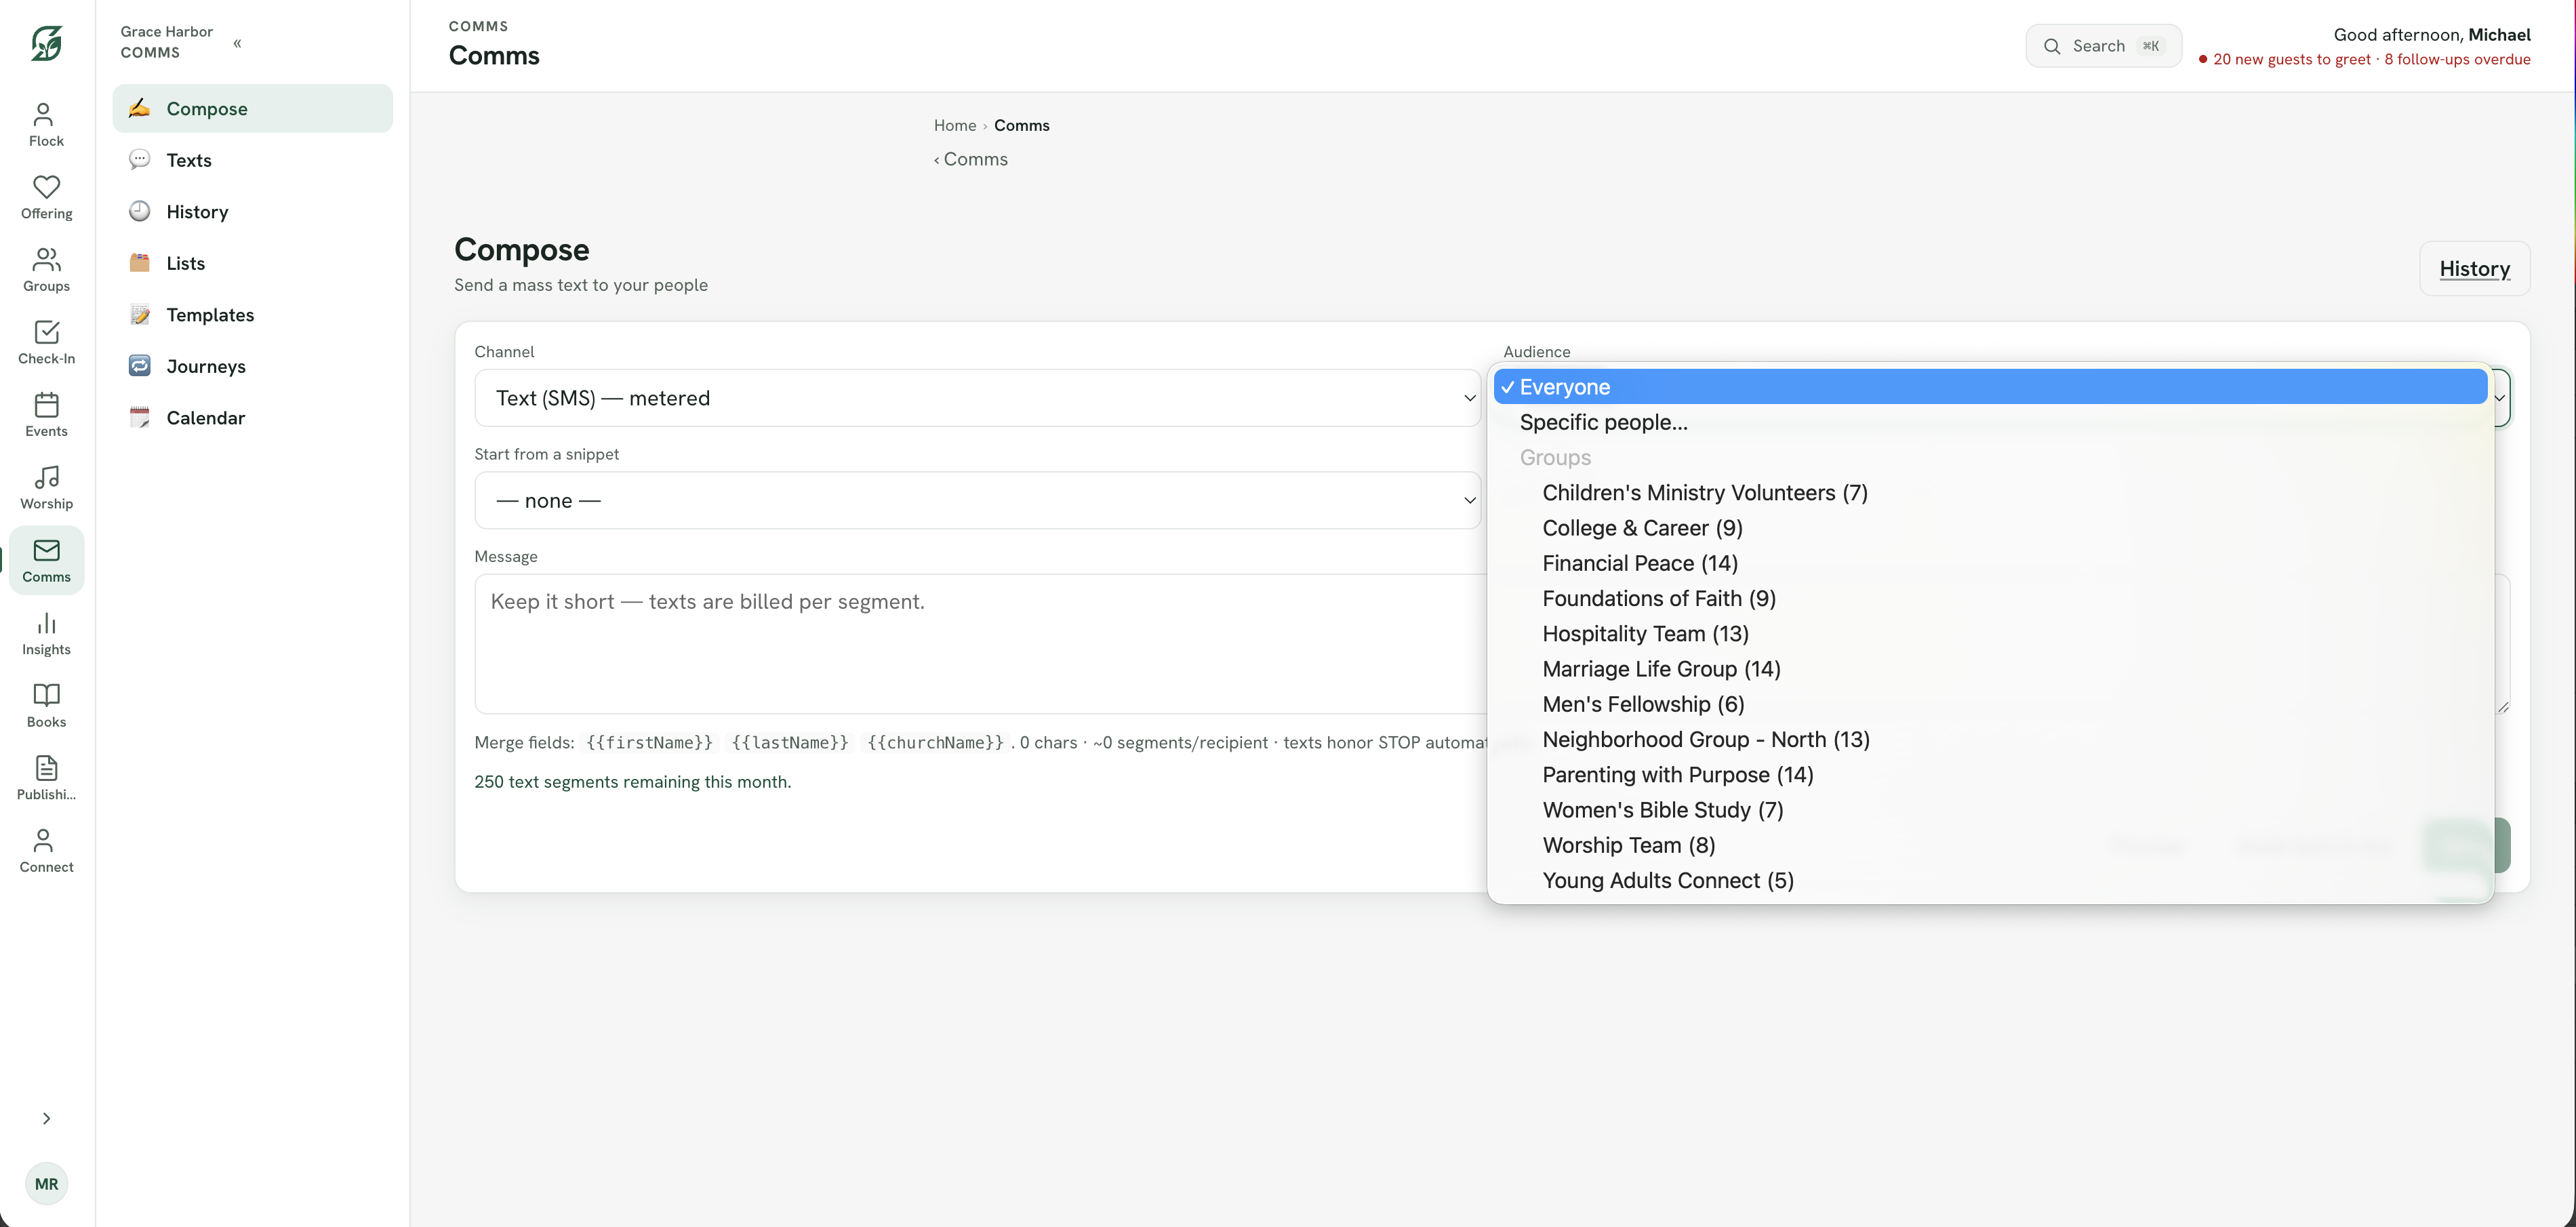Insert the {{firstName}} merge field

(649, 742)
